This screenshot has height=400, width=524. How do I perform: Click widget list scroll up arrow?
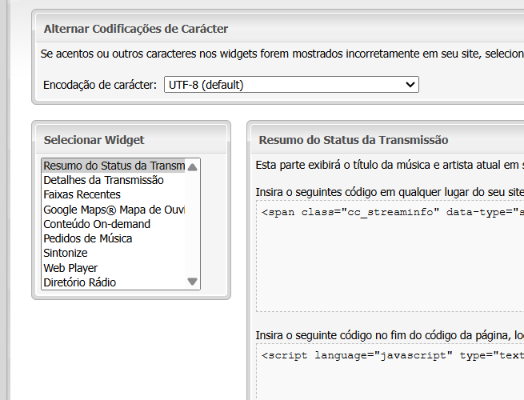192,167
